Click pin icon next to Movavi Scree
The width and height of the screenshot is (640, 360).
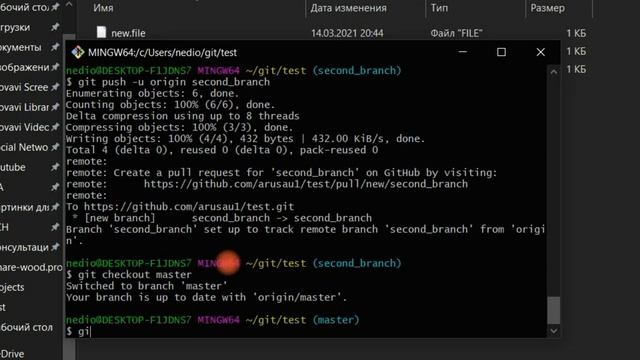pos(55,87)
